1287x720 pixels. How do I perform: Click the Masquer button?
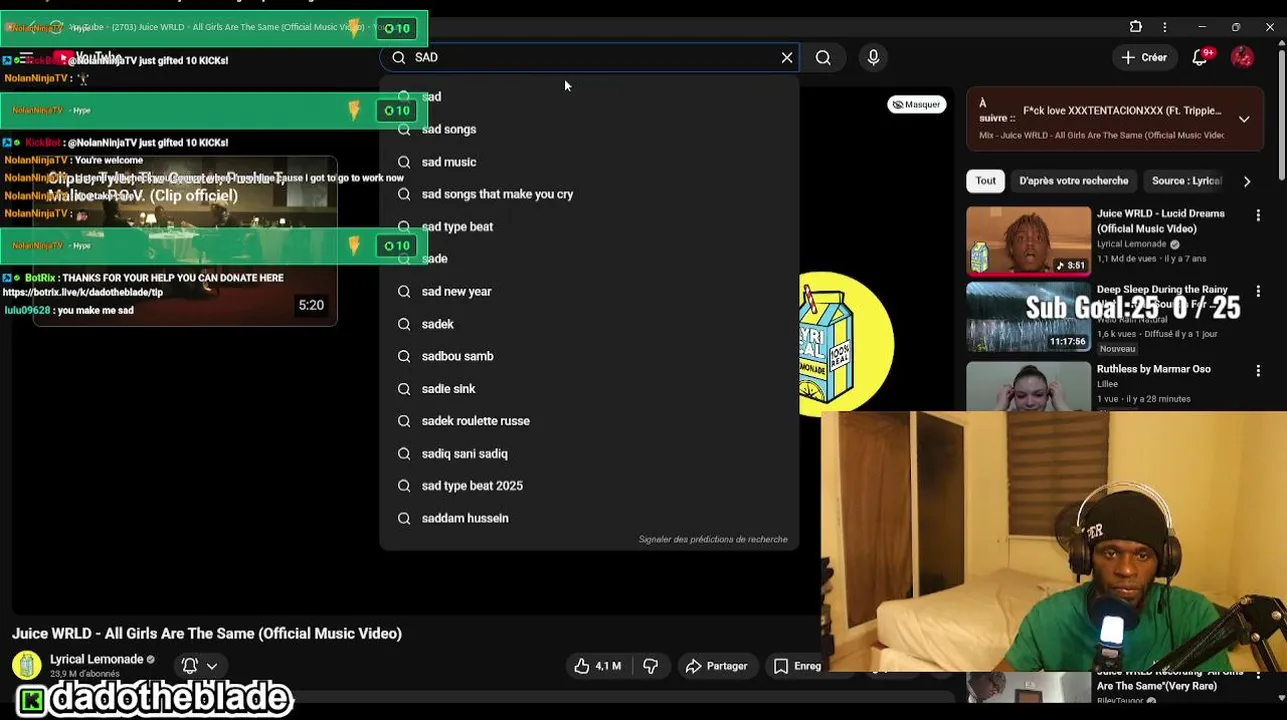click(916, 104)
